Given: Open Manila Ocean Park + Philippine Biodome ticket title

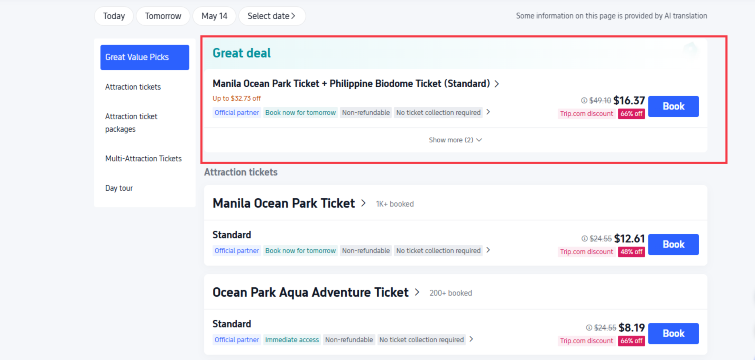Looking at the screenshot, I should coord(356,84).
